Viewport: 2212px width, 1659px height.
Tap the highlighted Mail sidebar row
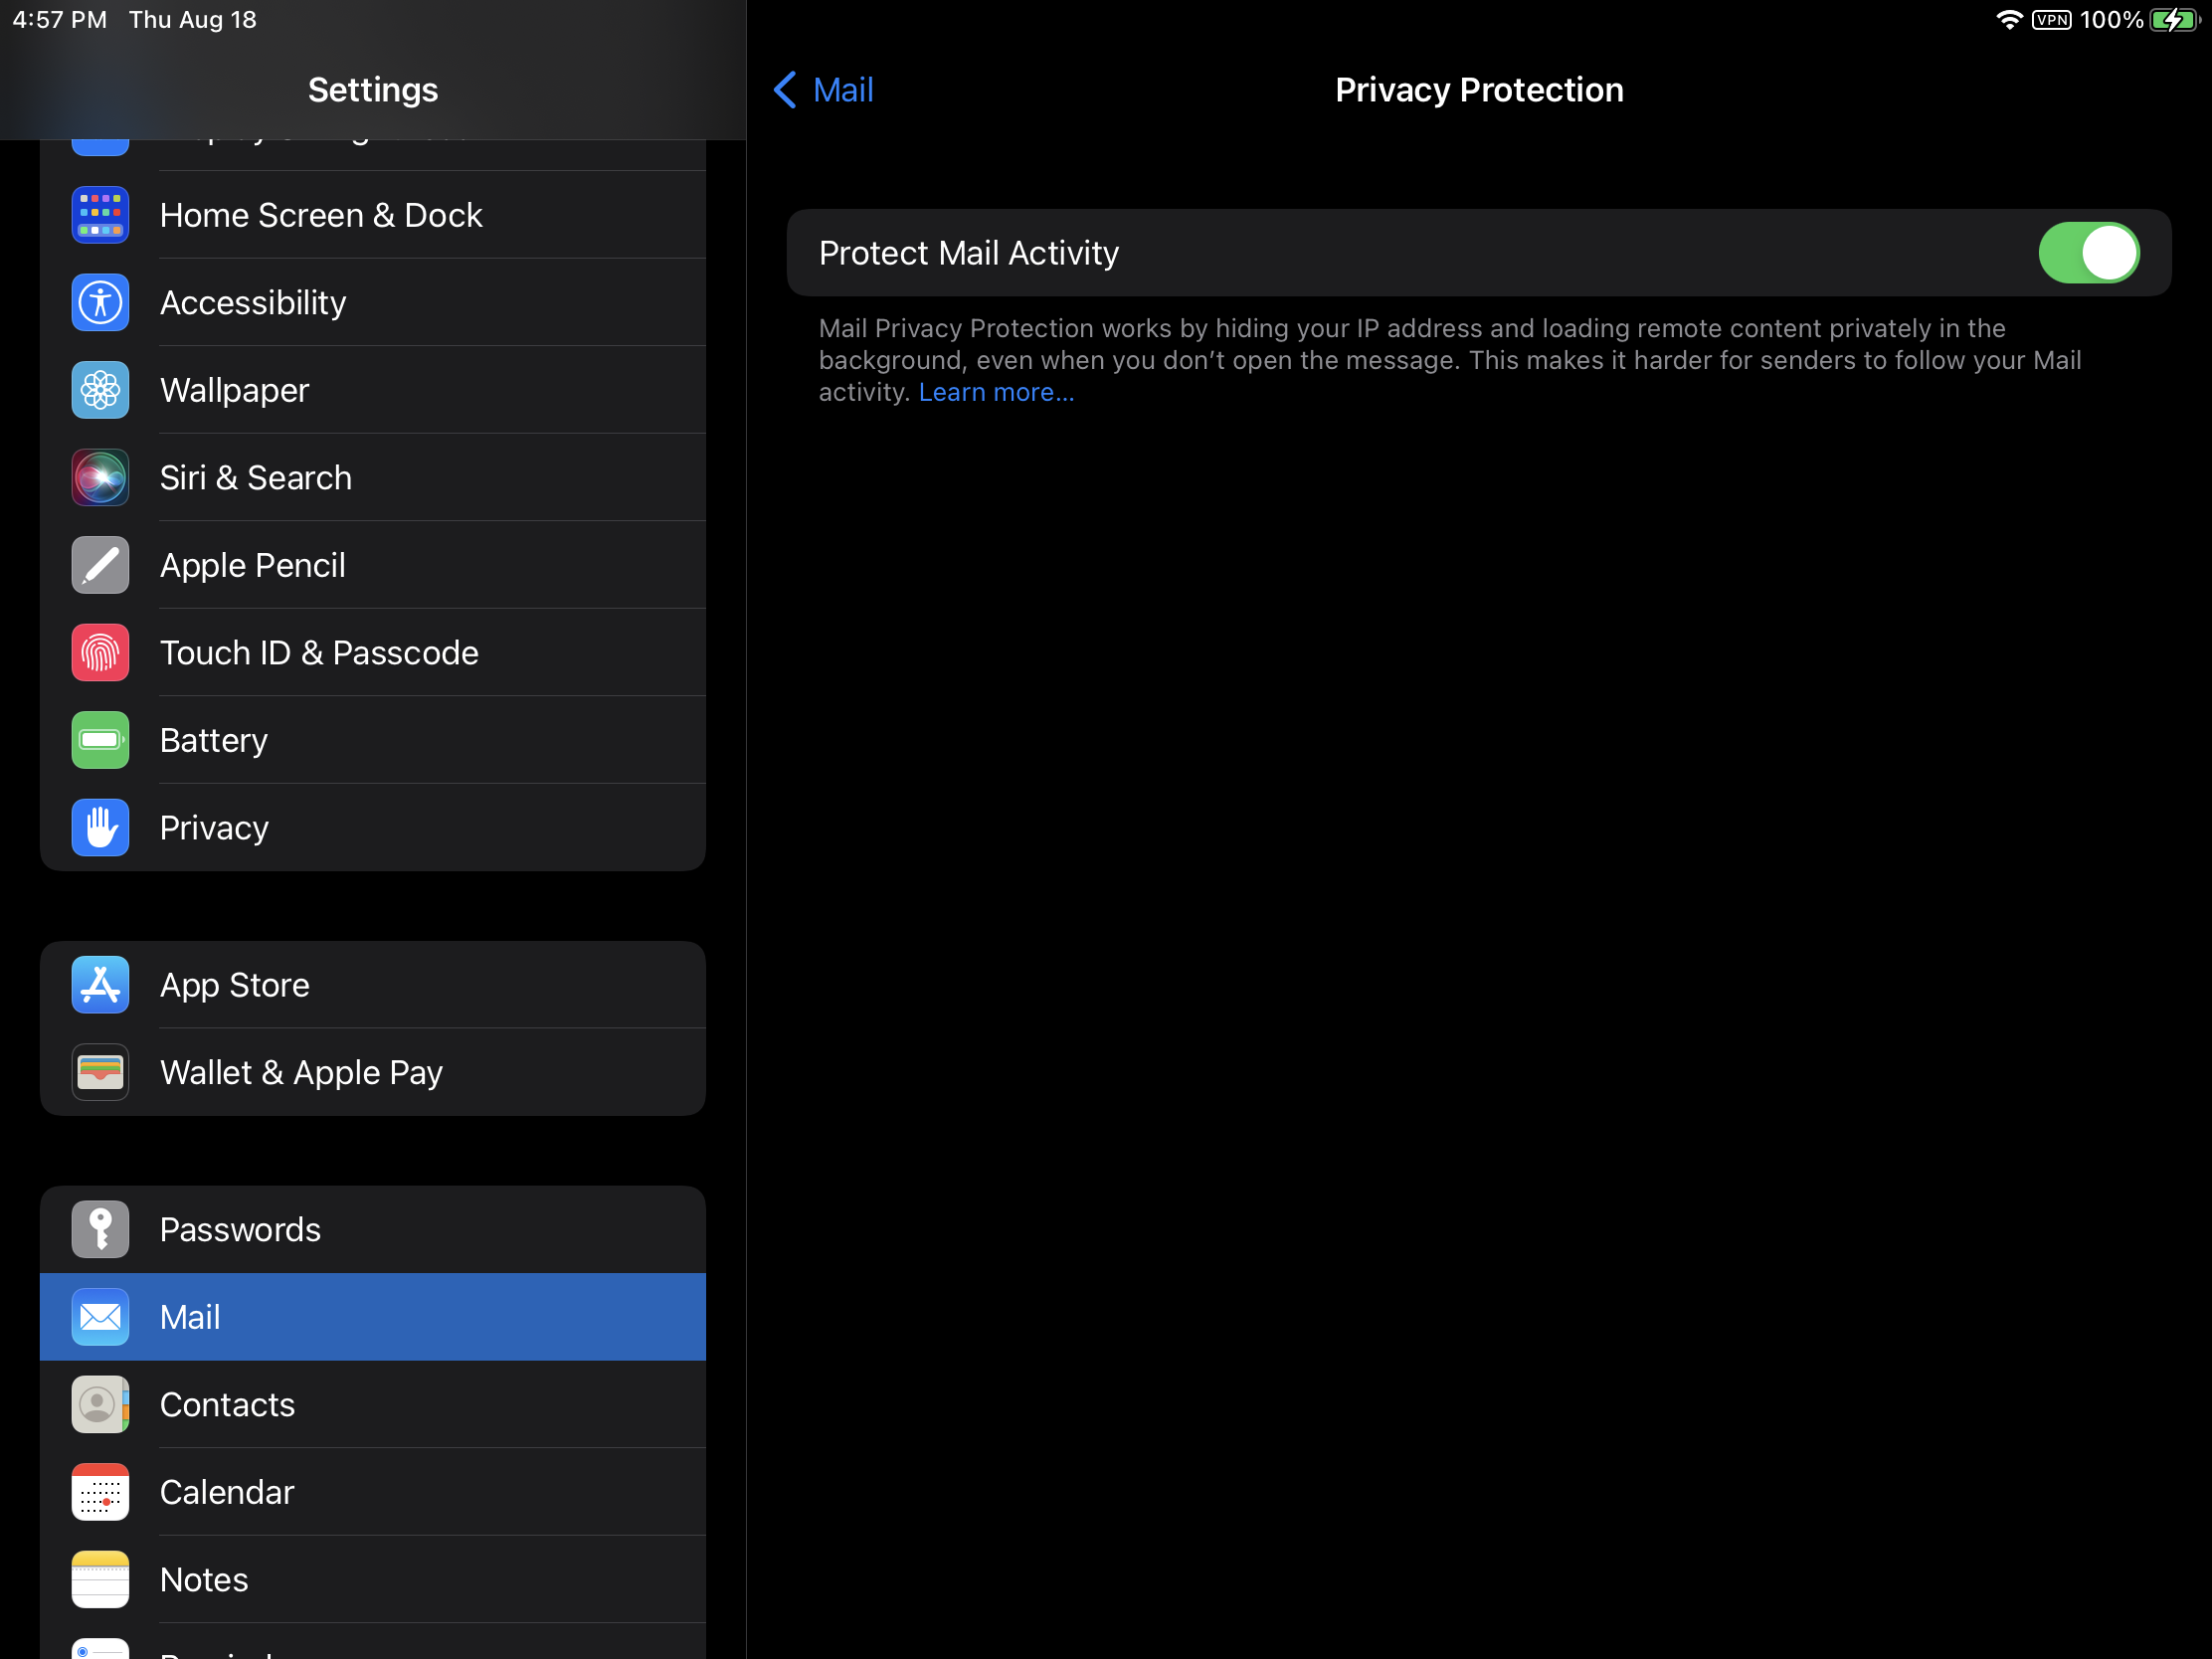372,1317
